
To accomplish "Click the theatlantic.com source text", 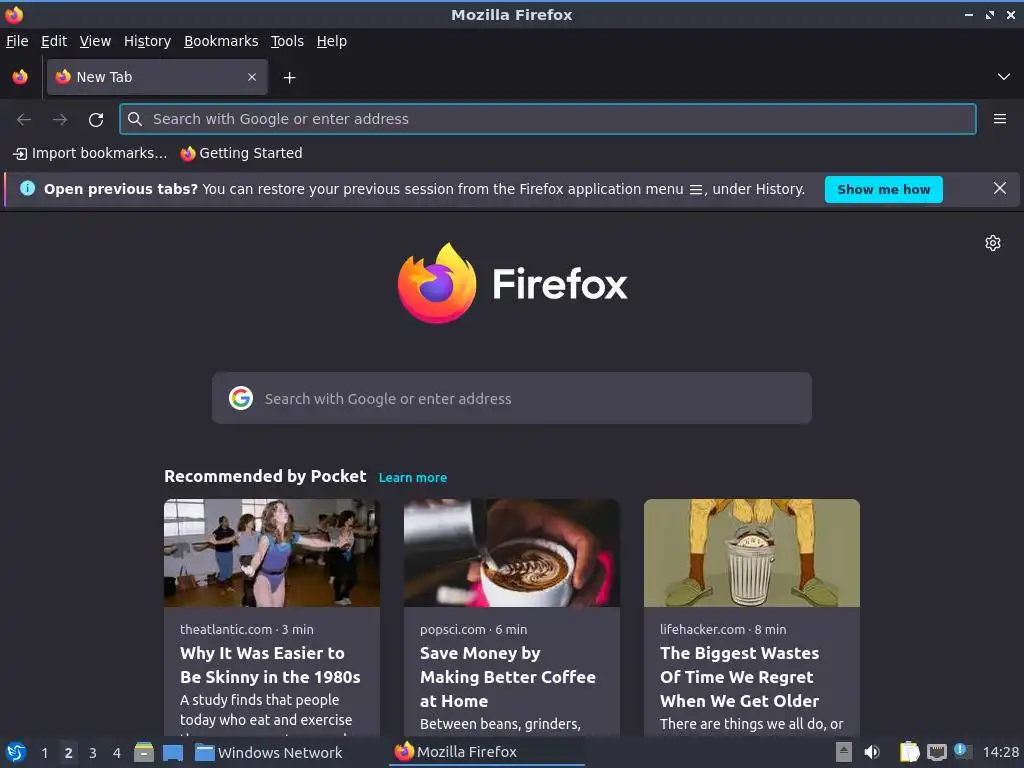I will [226, 630].
